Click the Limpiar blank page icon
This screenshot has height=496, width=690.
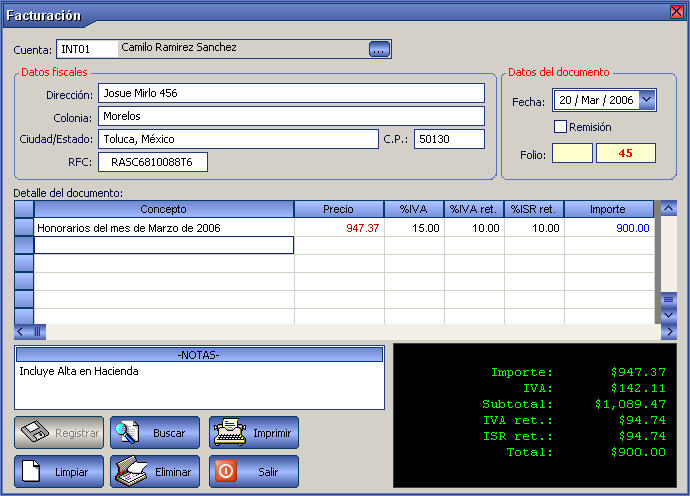[31, 471]
